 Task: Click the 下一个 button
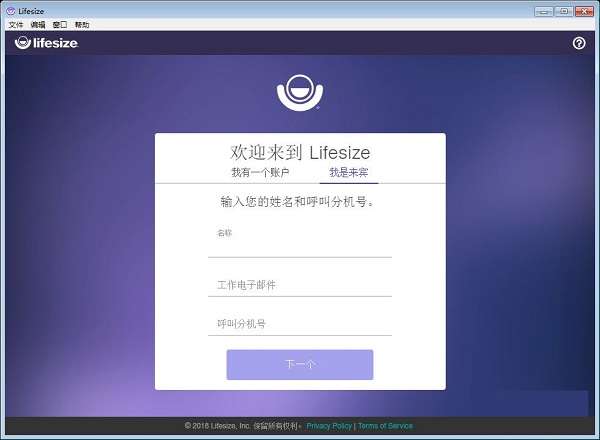coord(300,365)
